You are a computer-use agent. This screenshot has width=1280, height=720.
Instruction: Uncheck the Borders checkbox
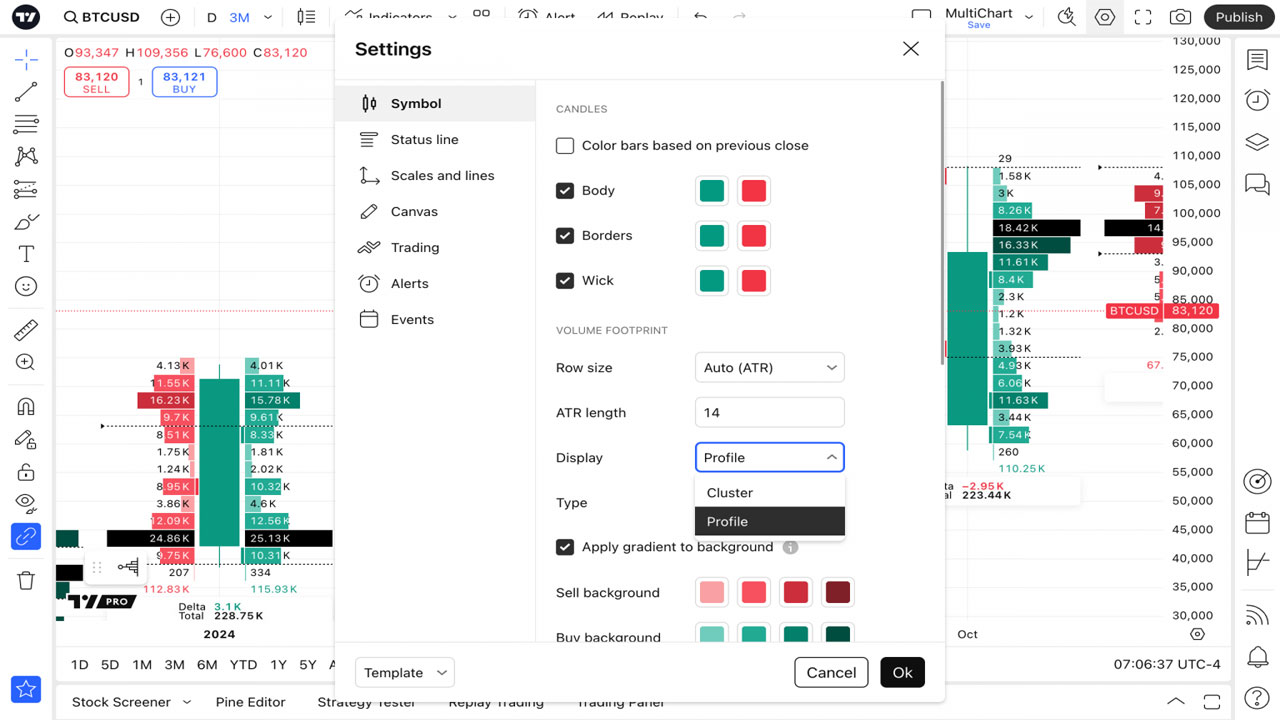coord(565,236)
